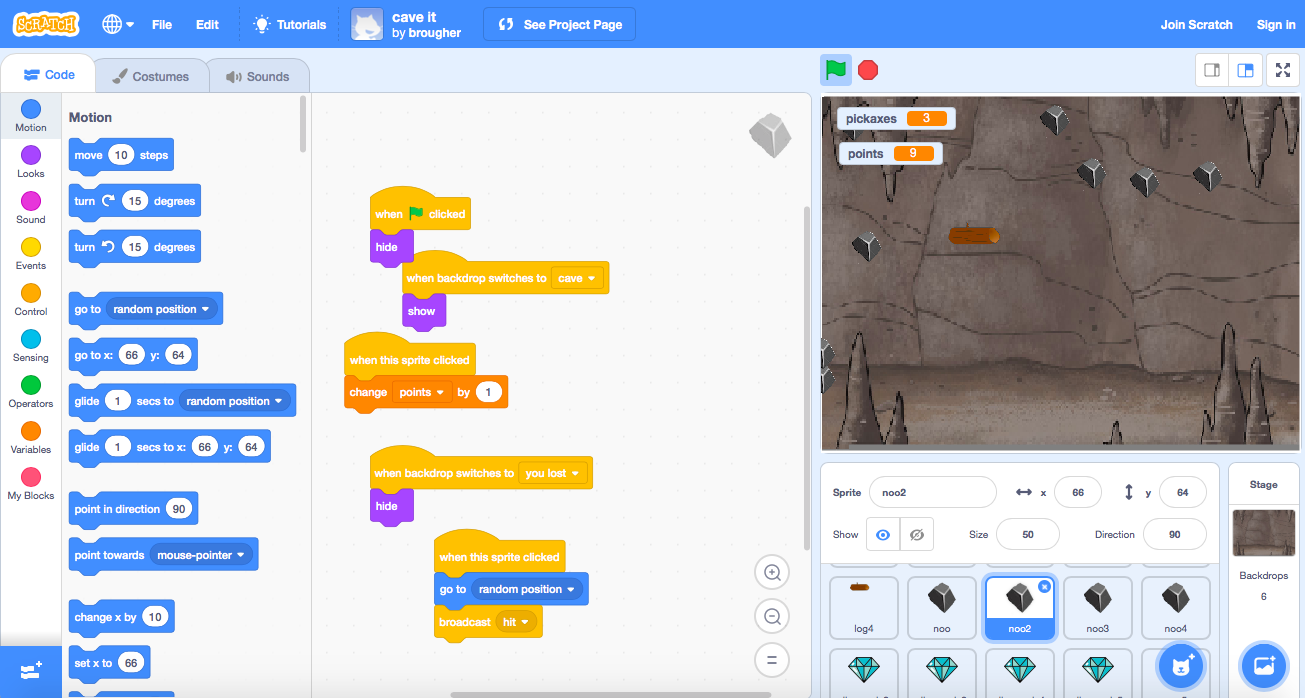The width and height of the screenshot is (1305, 698).
Task: Select the Variables category orange circle
Action: click(x=31, y=431)
